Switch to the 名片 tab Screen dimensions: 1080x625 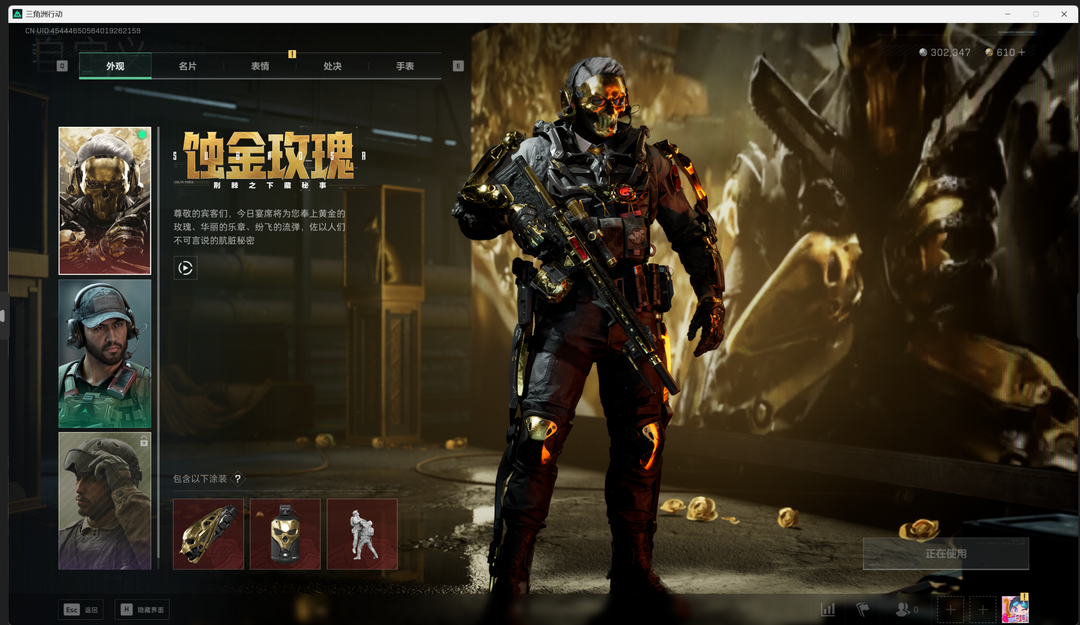[187, 66]
